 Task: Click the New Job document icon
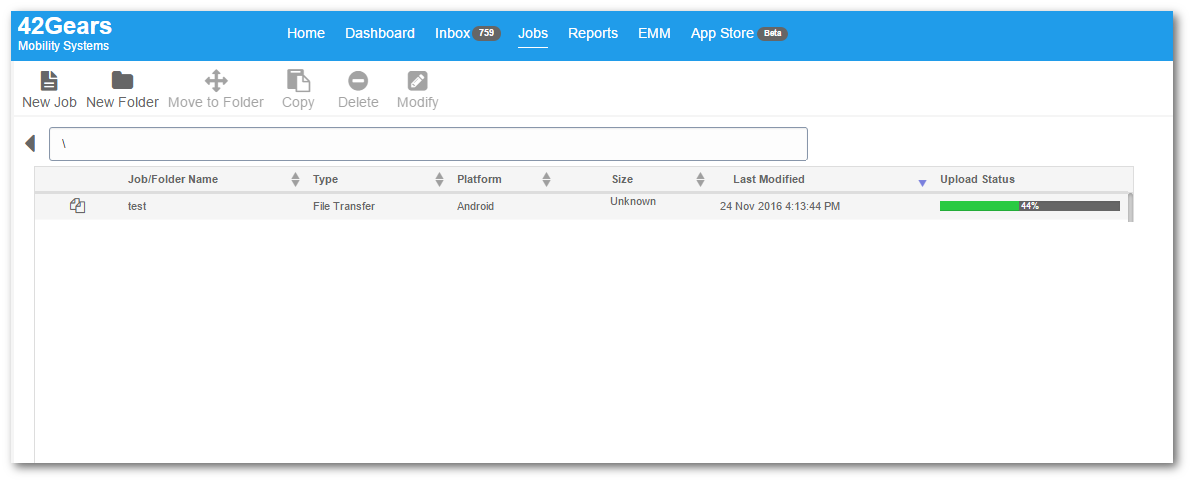pyautogui.click(x=49, y=81)
